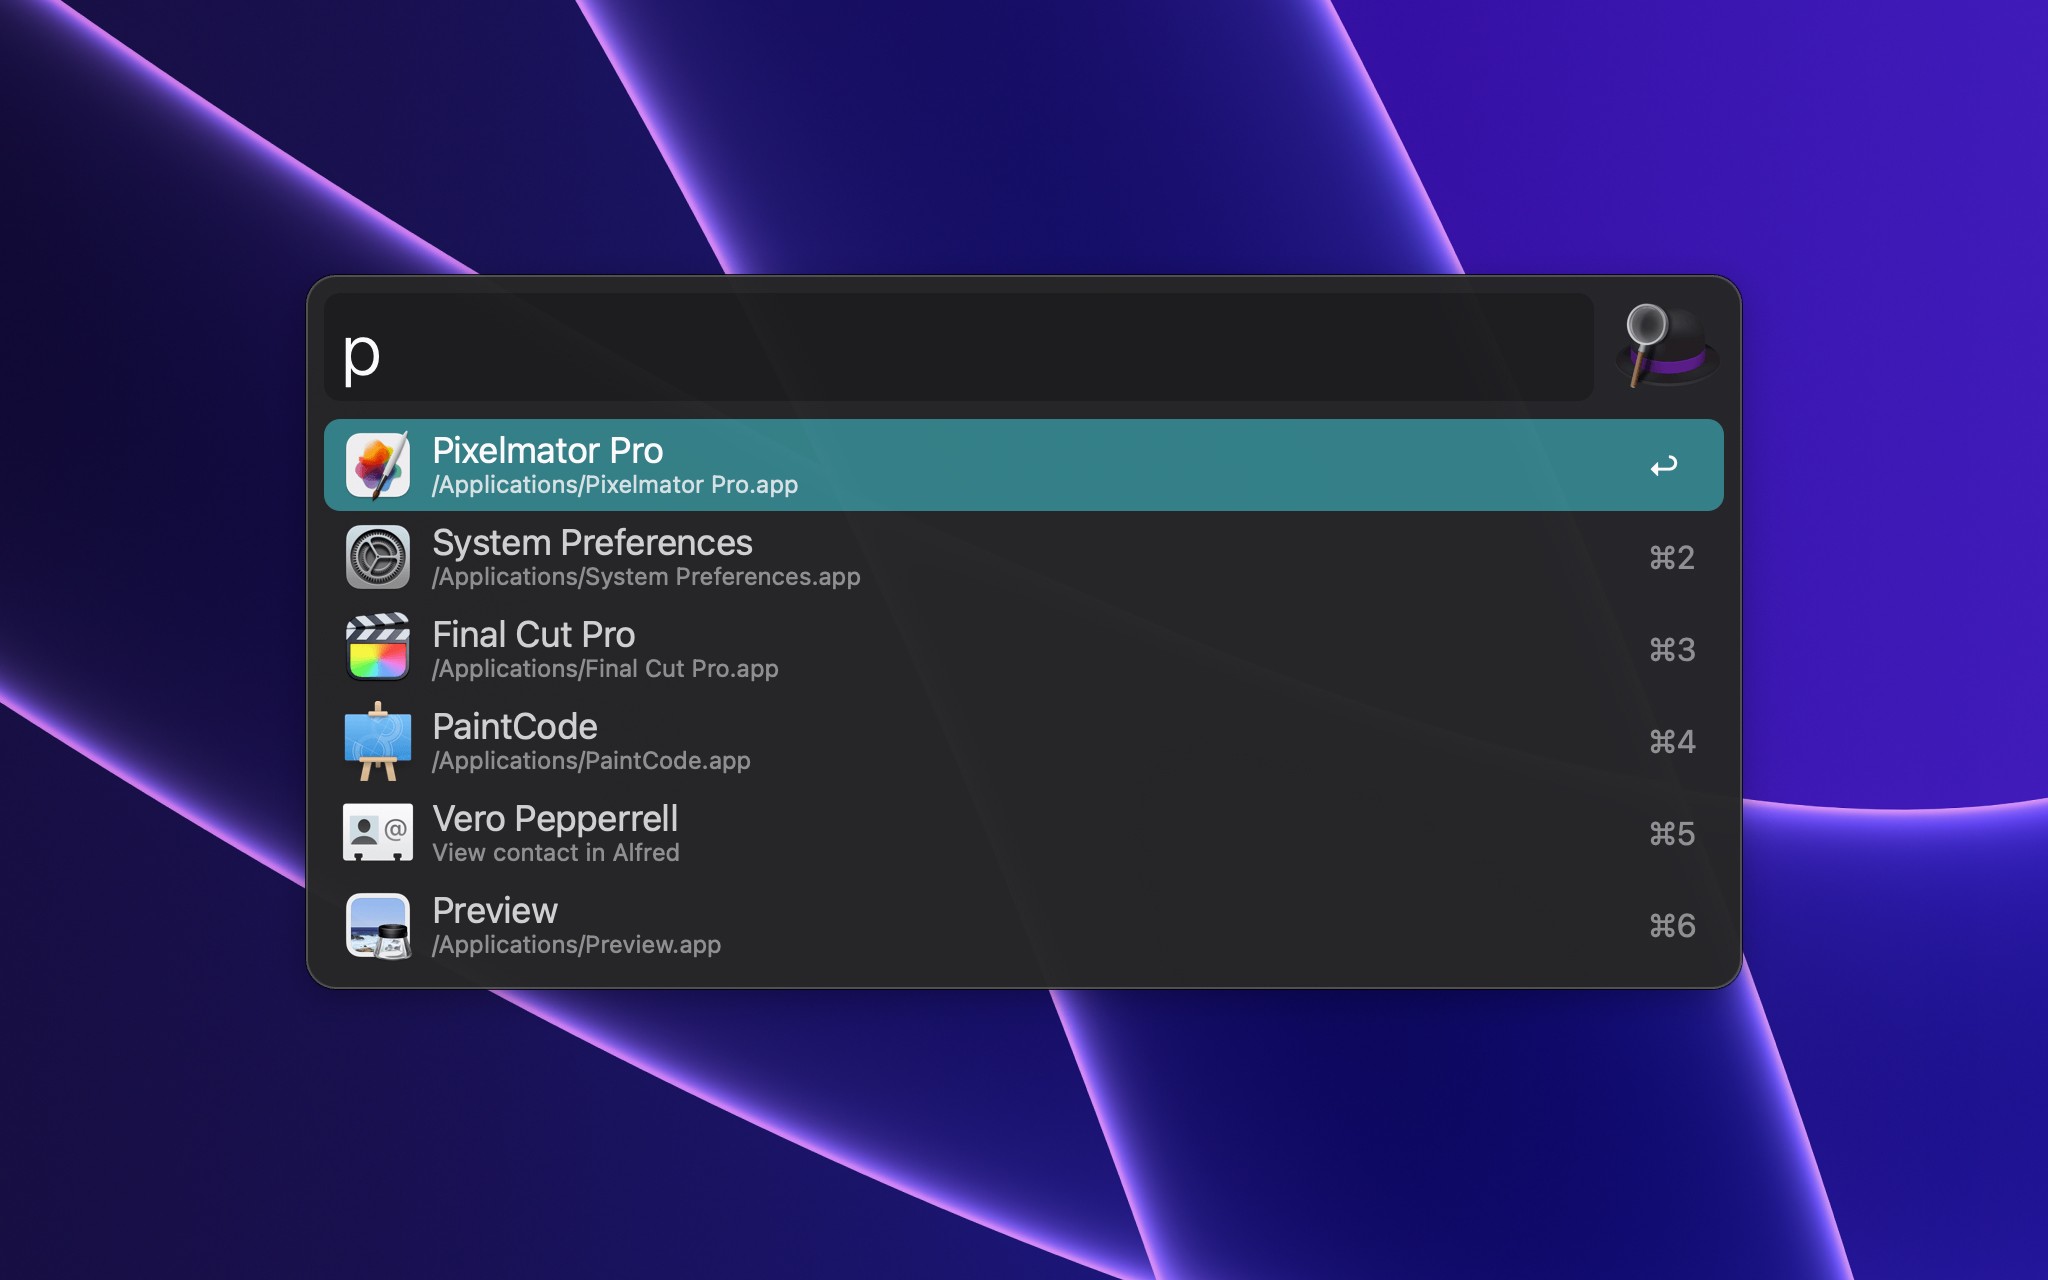Choose the PaintCode result title
The image size is (2048, 1280).
pos(515,727)
